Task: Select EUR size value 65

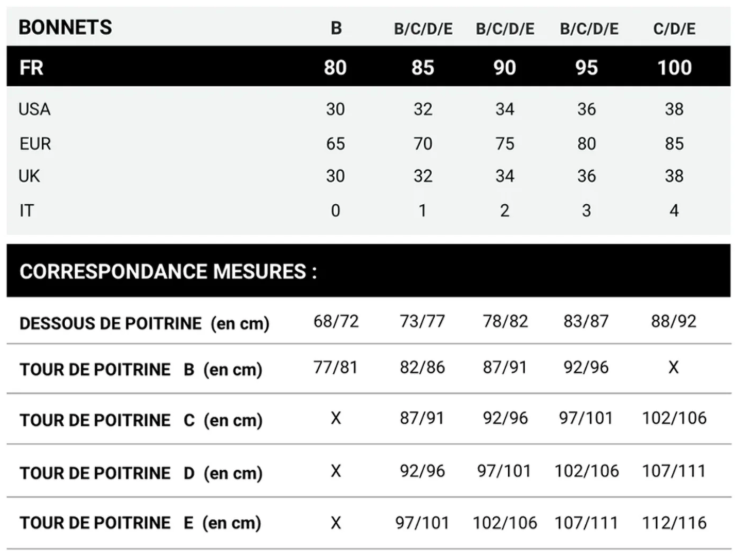Action: coord(336,144)
